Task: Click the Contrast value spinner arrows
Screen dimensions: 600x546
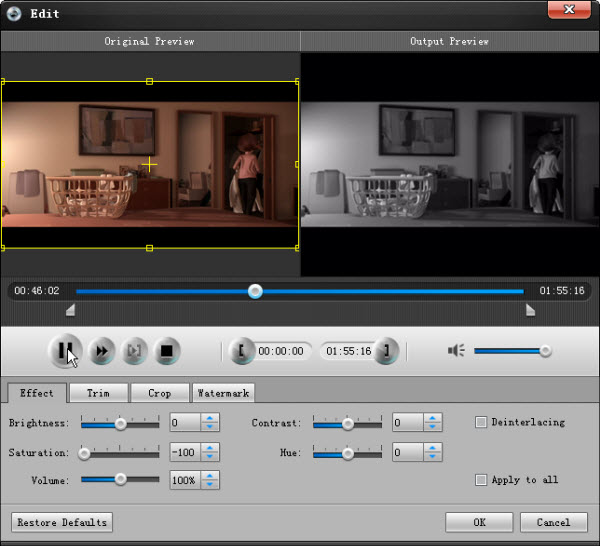Action: [431, 423]
